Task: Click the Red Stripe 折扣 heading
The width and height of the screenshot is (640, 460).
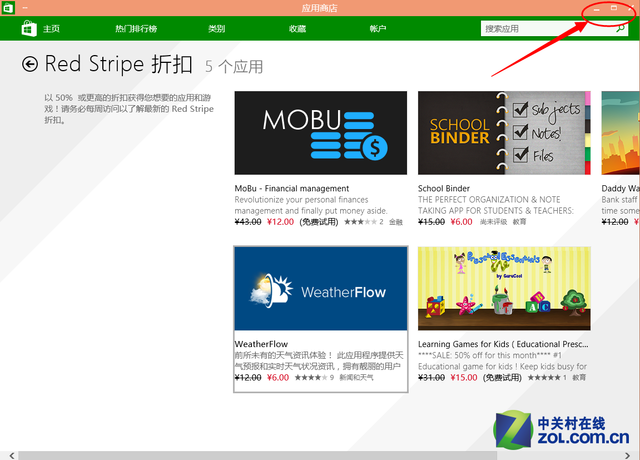Action: click(118, 64)
